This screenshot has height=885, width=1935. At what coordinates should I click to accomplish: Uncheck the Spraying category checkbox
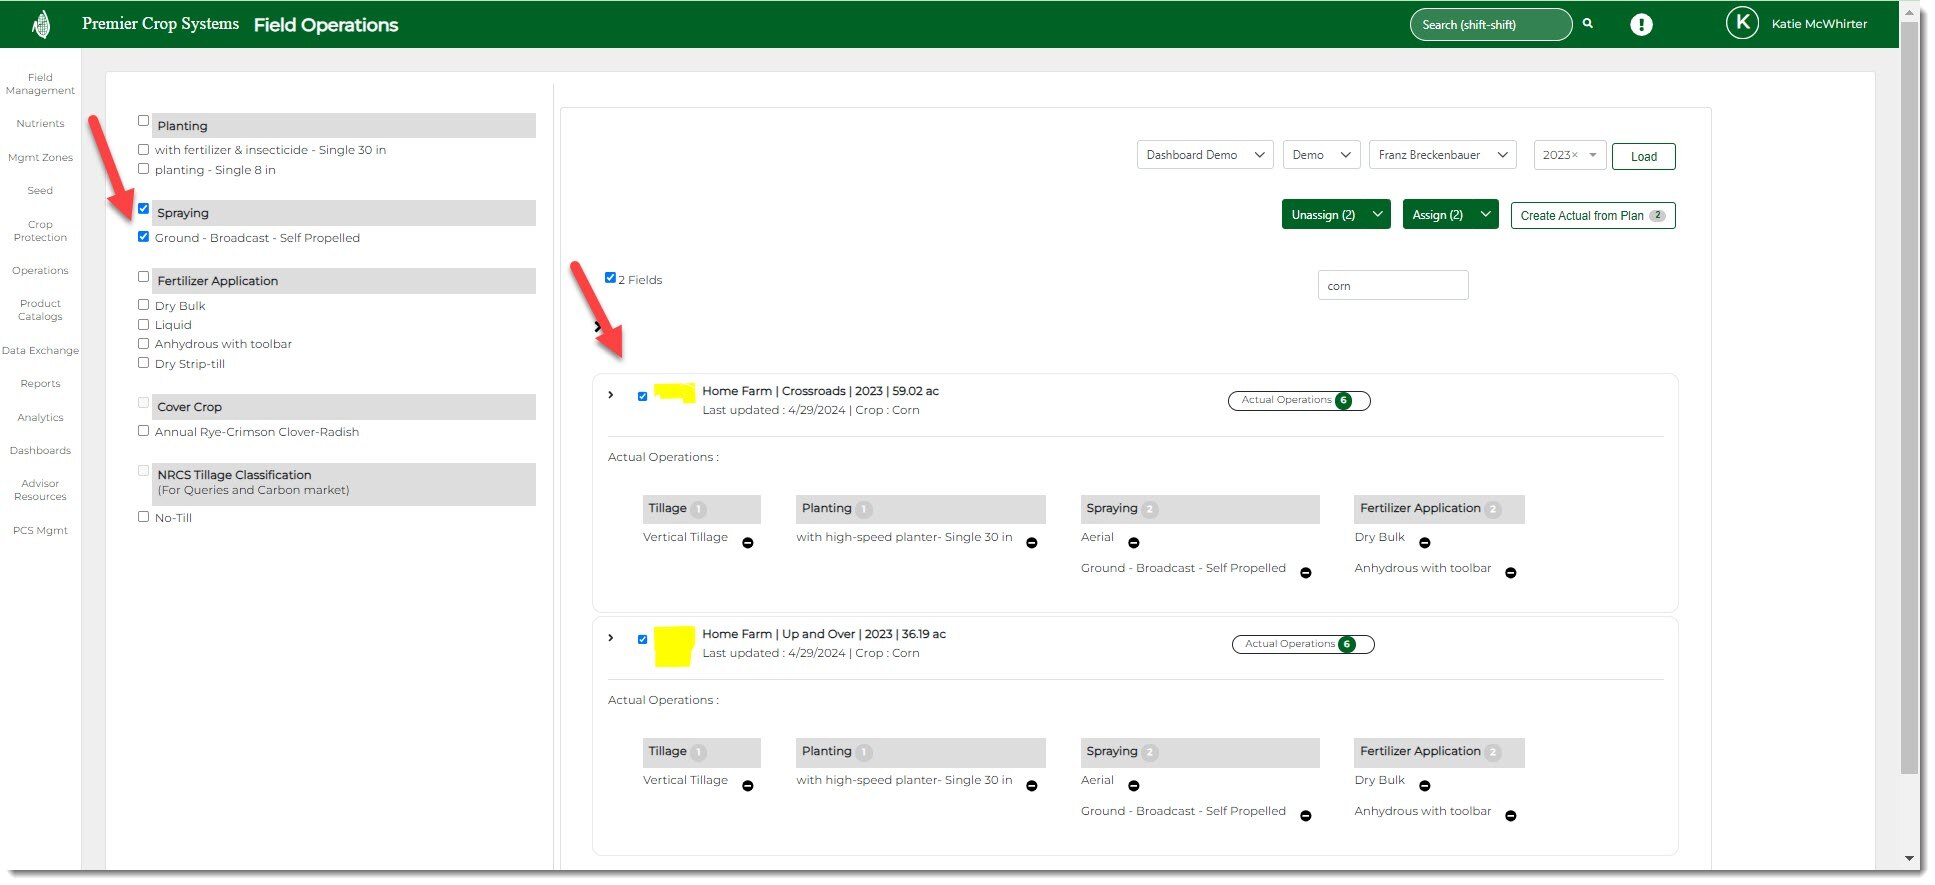coord(143,209)
